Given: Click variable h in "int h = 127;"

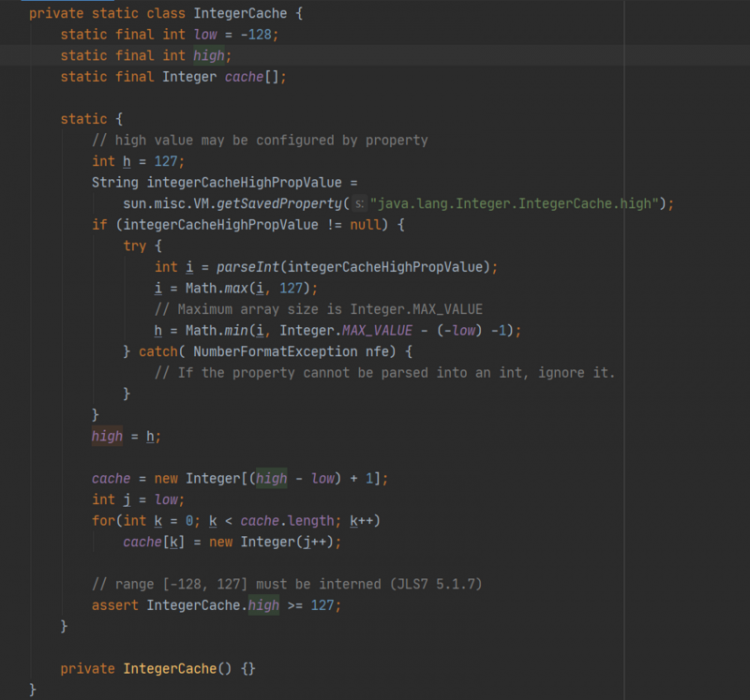Looking at the screenshot, I should pos(127,161).
